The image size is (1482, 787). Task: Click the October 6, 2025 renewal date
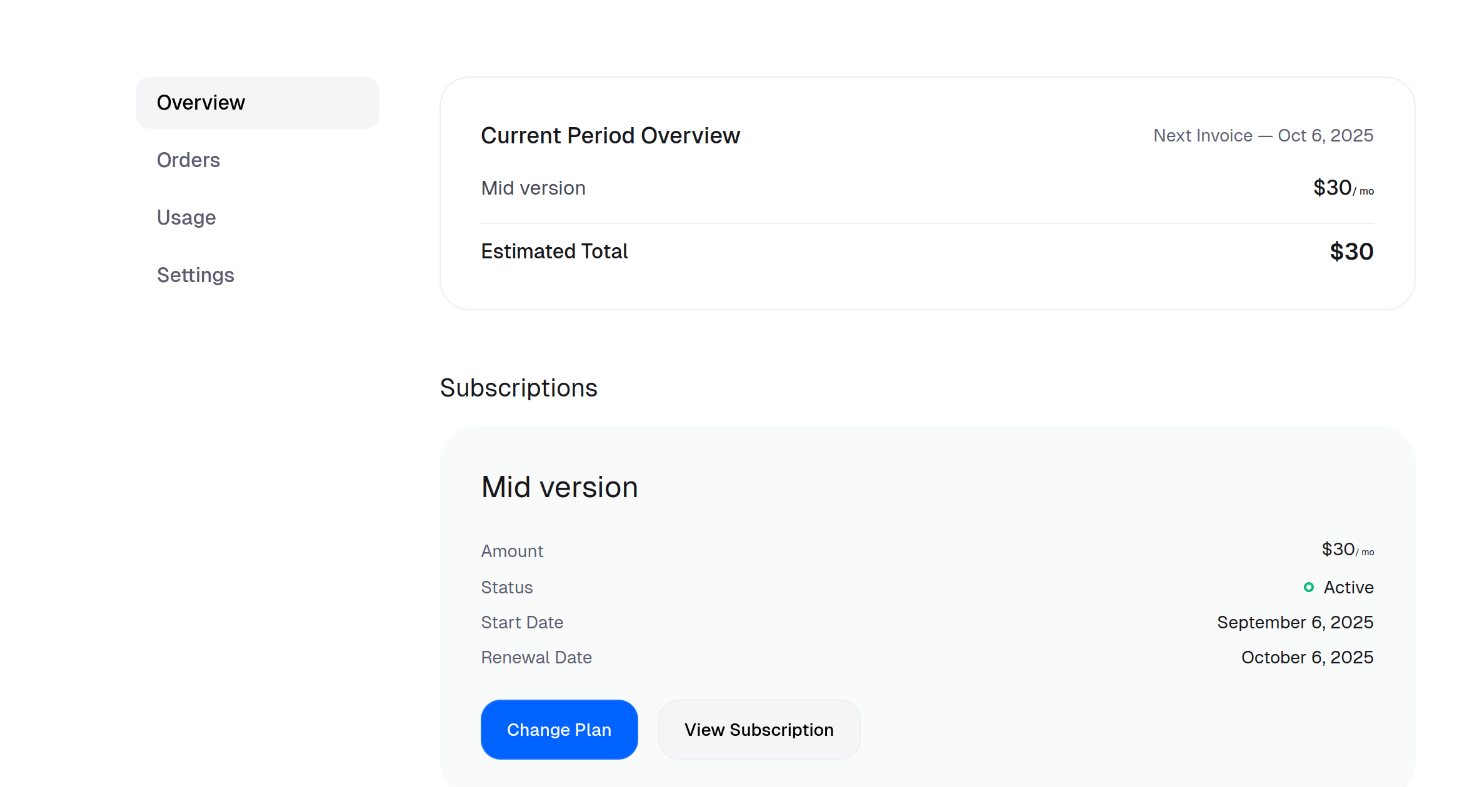[1307, 657]
